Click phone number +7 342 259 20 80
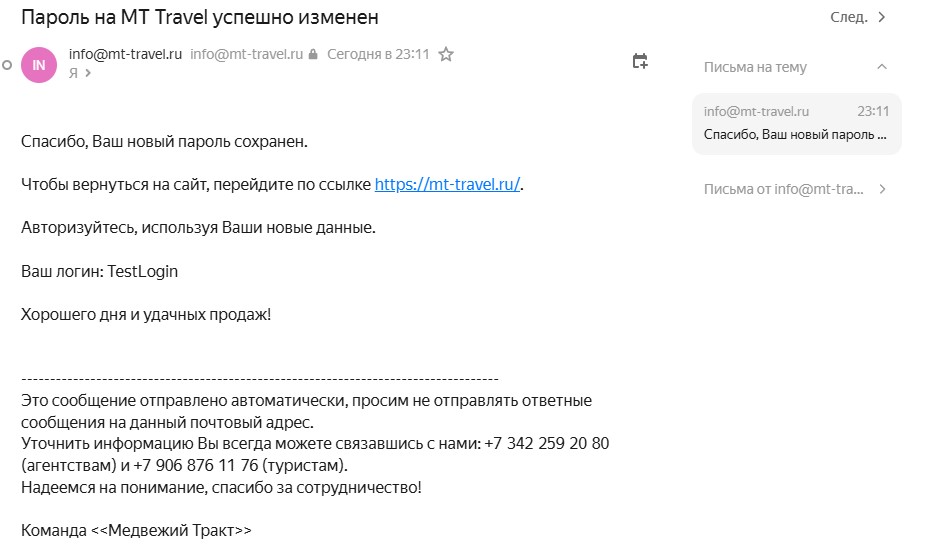Image resolution: width=939 pixels, height=549 pixels. coord(546,444)
